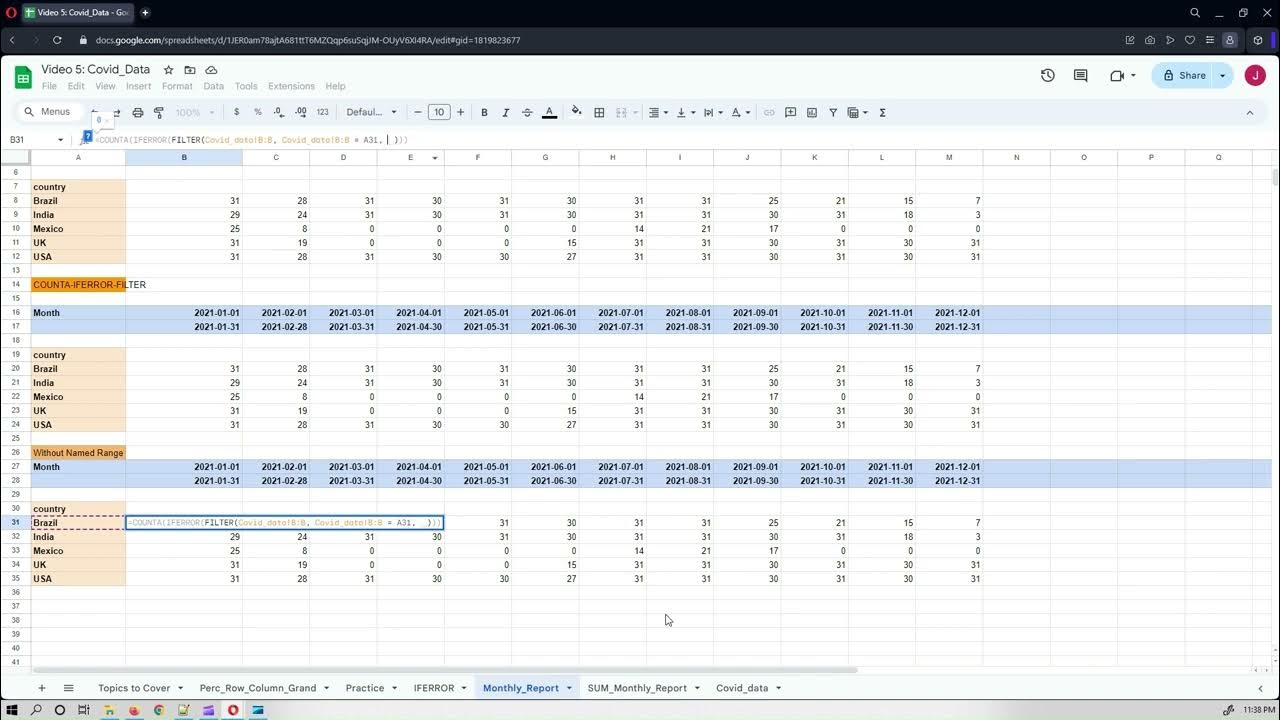The image size is (1280, 720).
Task: Open the zoom level dropdown
Action: point(194,112)
